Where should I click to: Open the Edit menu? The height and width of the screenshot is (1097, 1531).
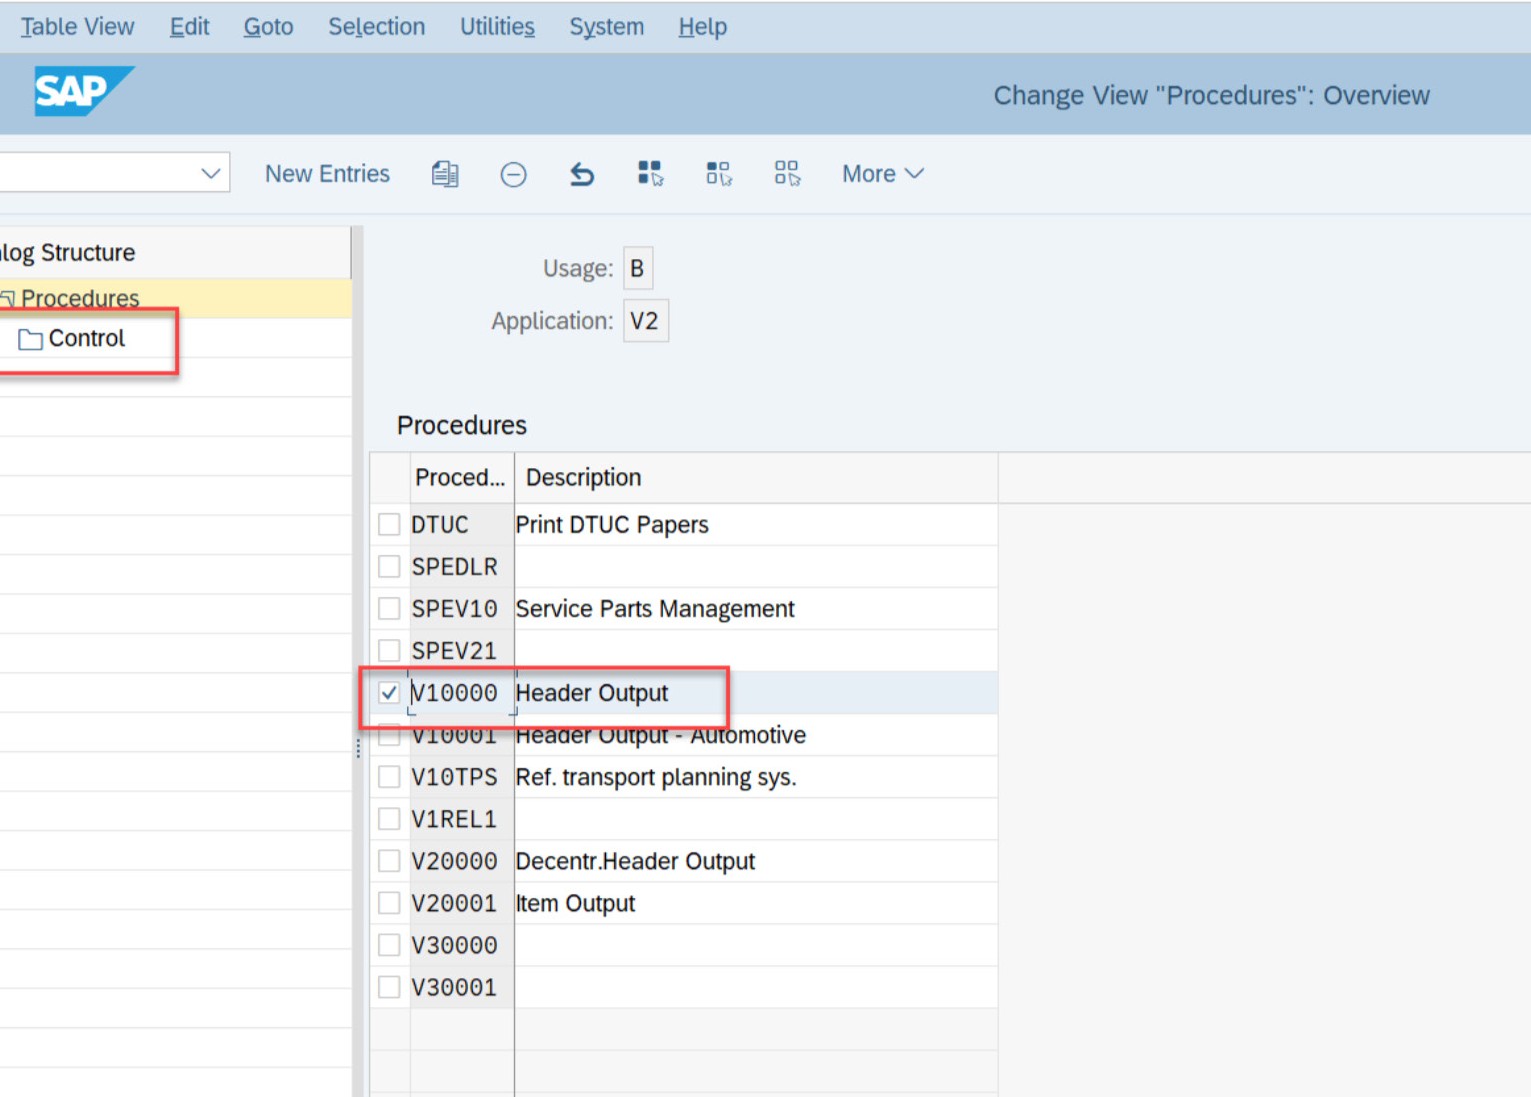point(189,27)
